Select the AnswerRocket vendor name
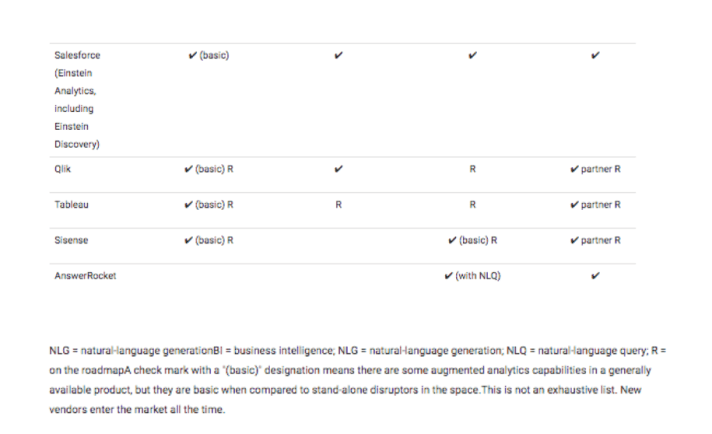This screenshot has width=712, height=434. [85, 276]
